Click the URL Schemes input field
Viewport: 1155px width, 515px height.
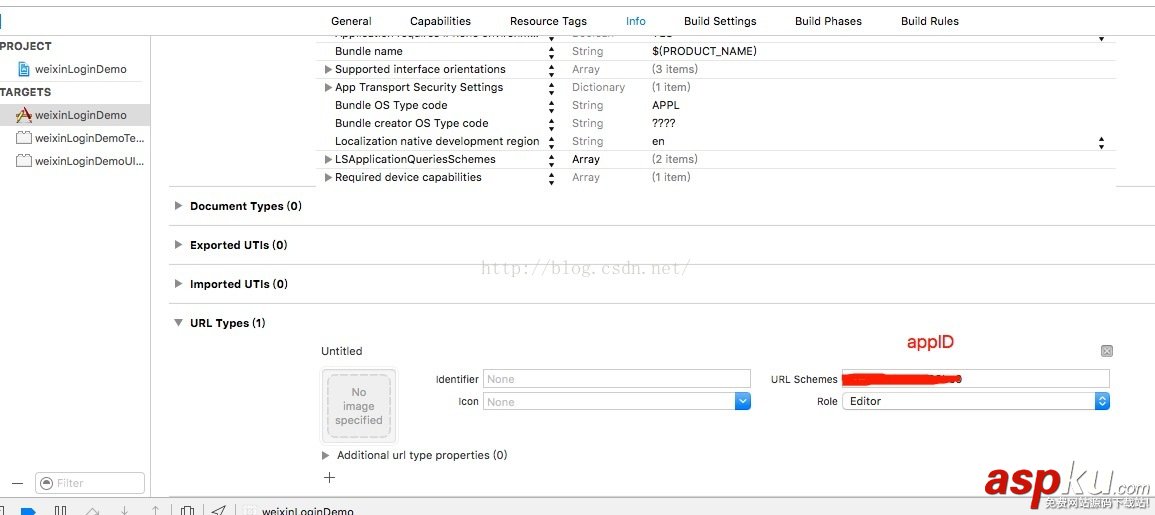pyautogui.click(x=975, y=379)
